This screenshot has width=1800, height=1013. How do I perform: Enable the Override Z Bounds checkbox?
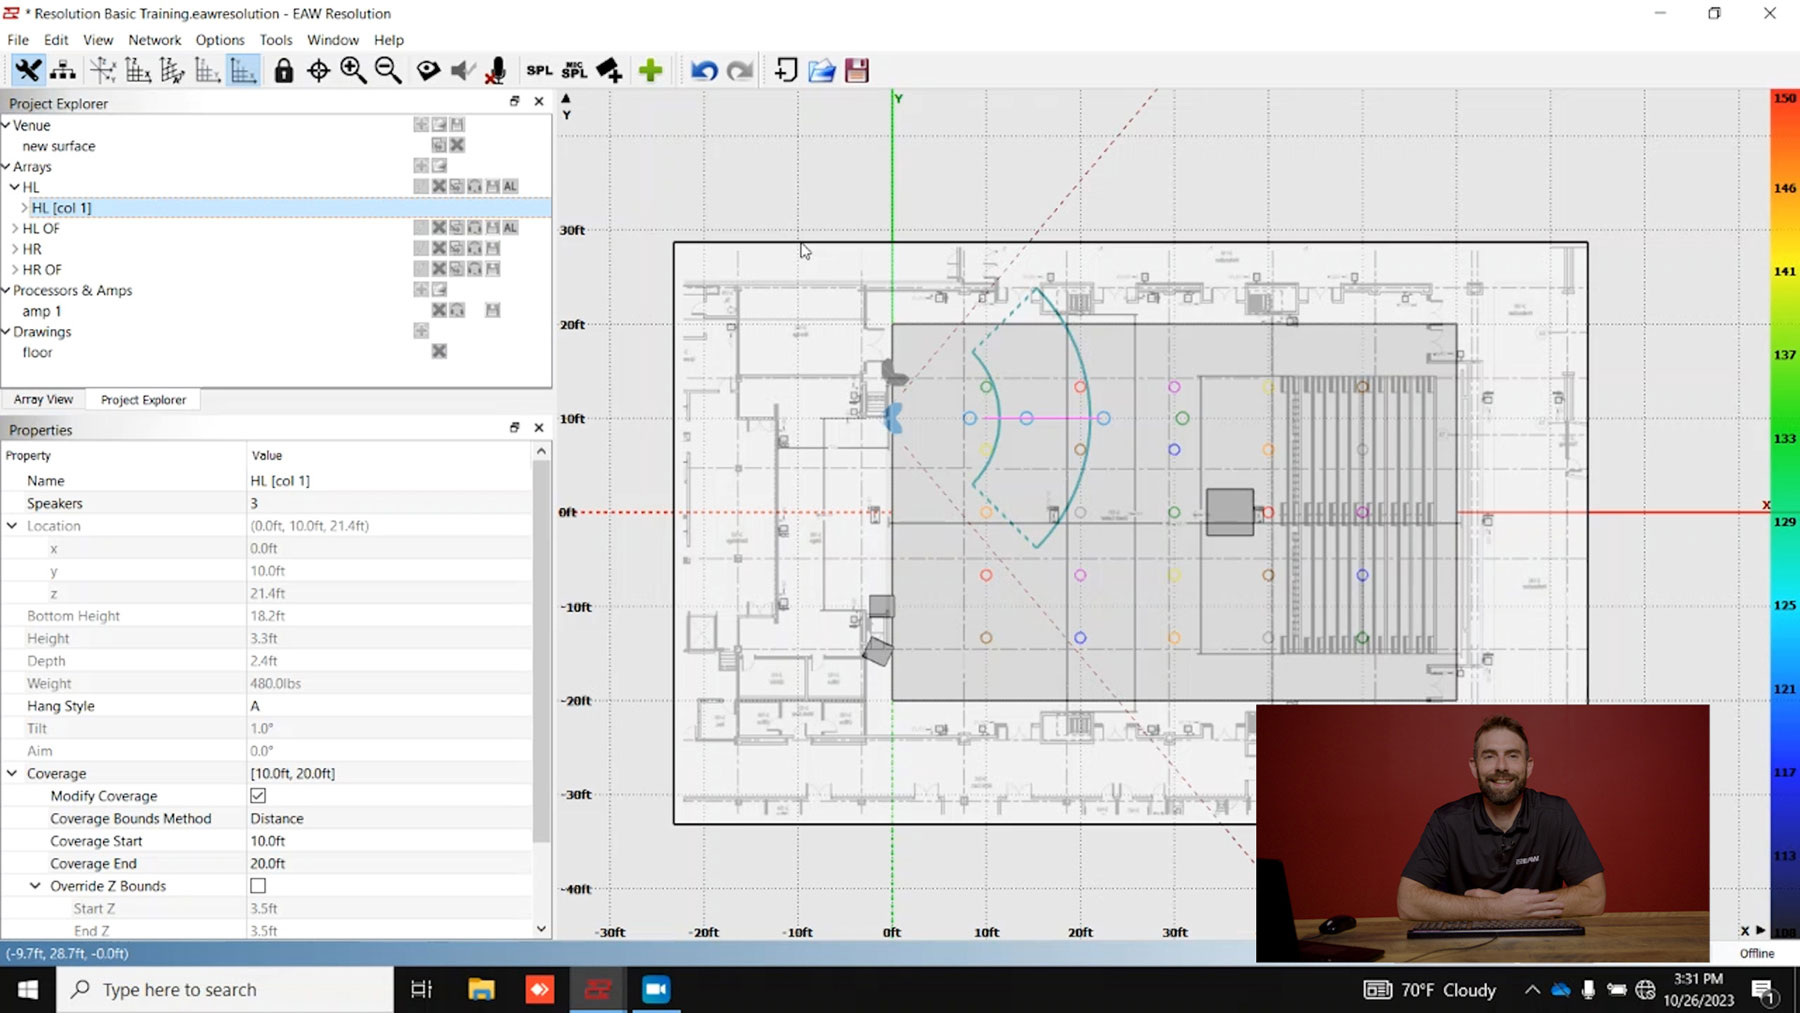pos(258,886)
